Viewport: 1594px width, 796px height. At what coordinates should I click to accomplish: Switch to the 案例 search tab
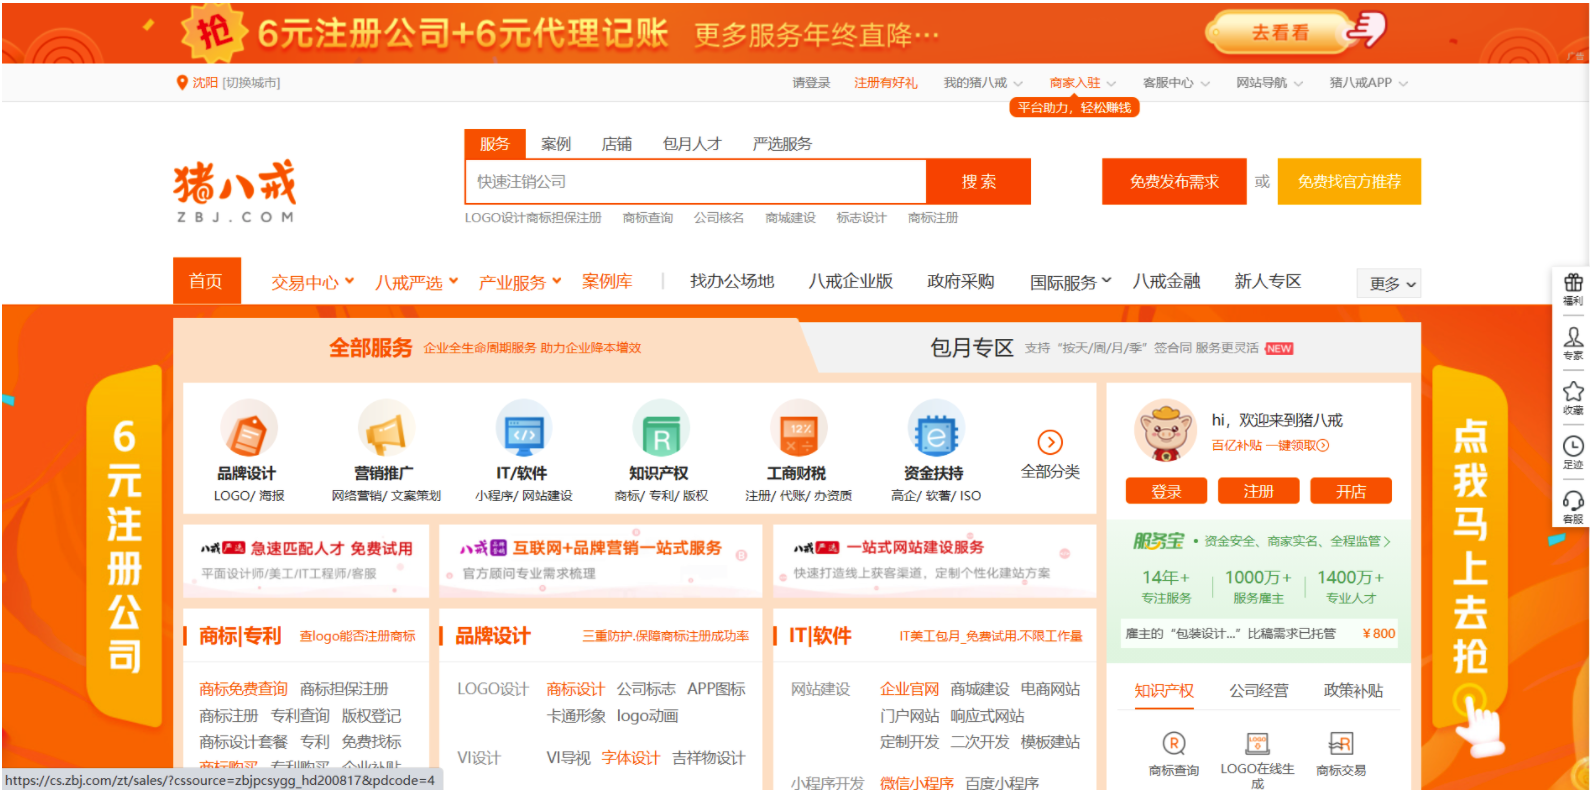tap(555, 144)
